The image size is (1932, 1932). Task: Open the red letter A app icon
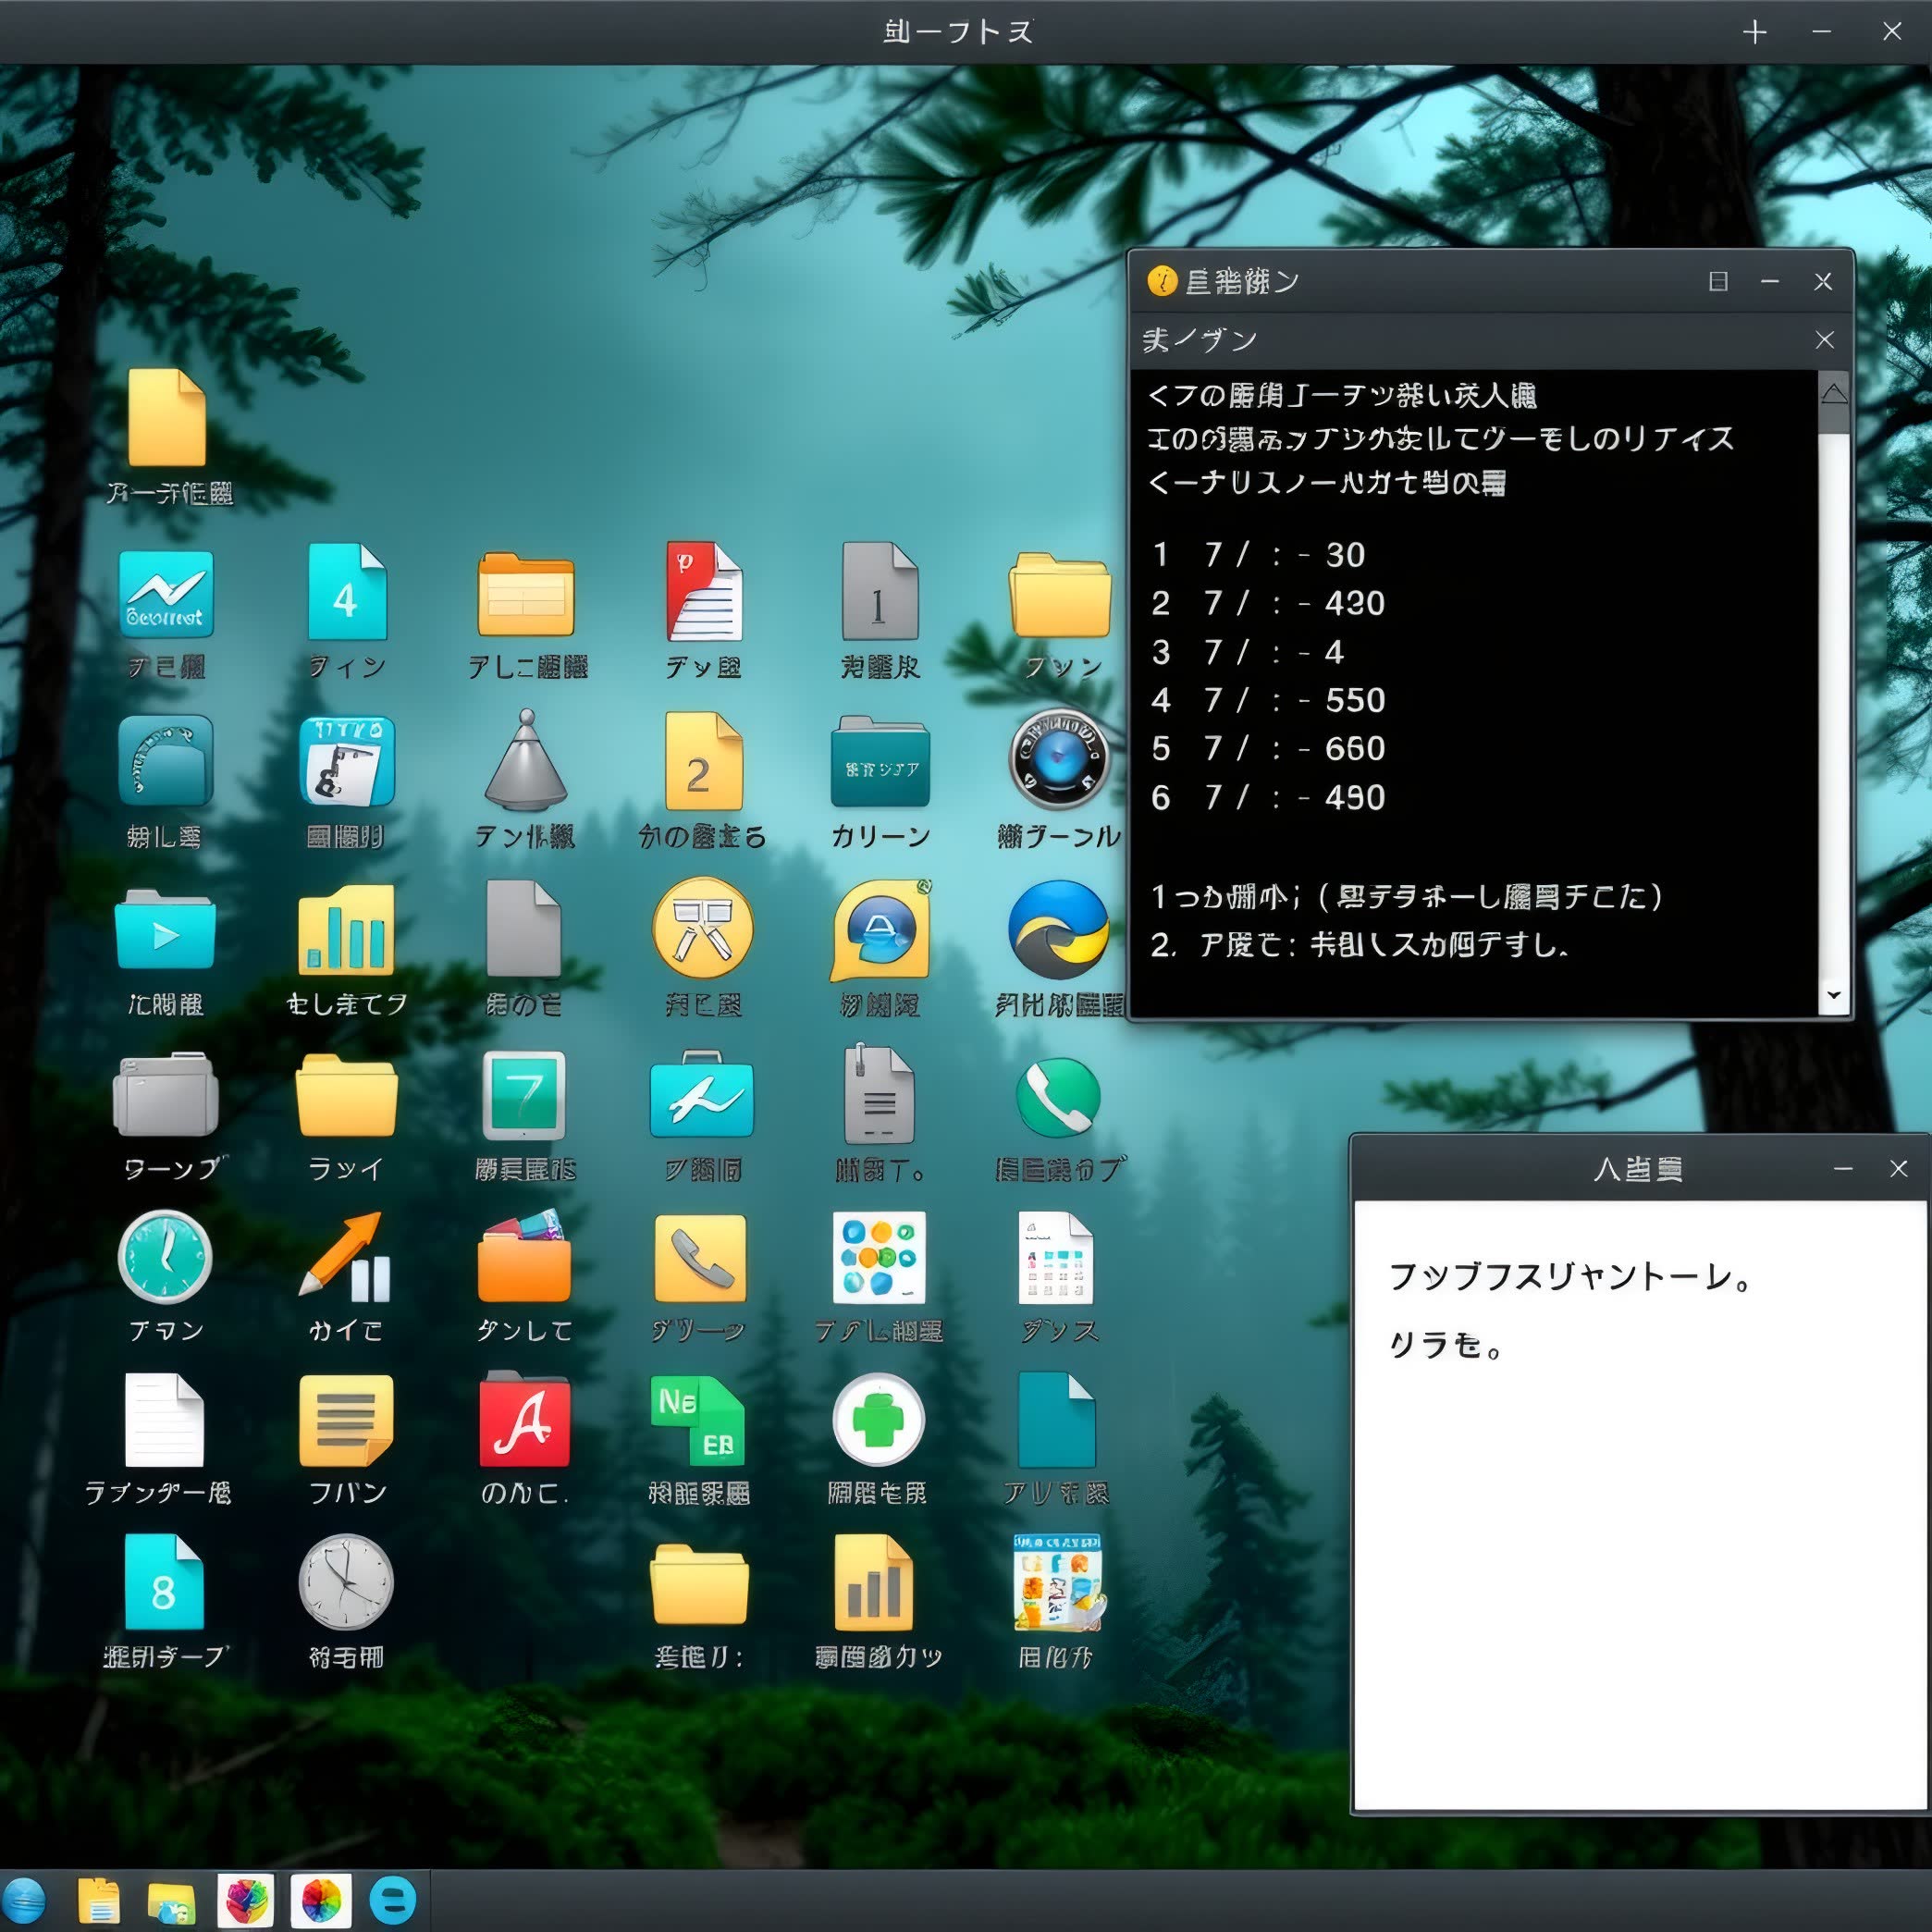524,1421
